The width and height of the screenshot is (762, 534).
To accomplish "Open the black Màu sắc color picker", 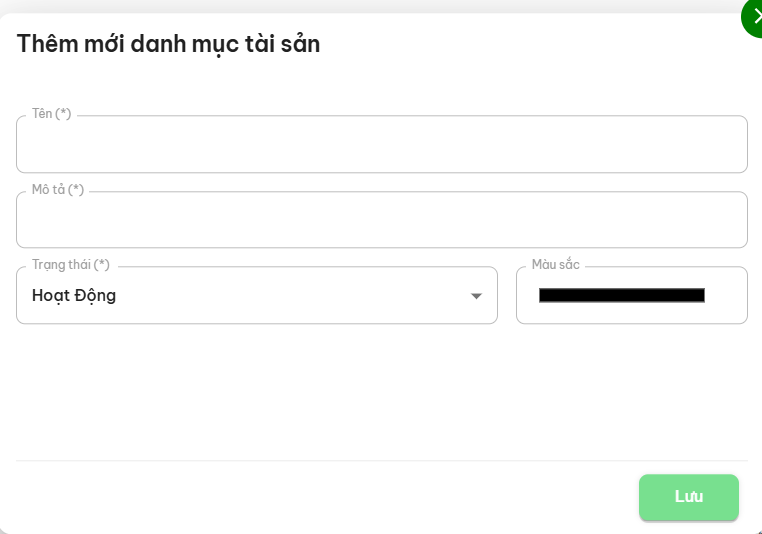I will pos(621,295).
